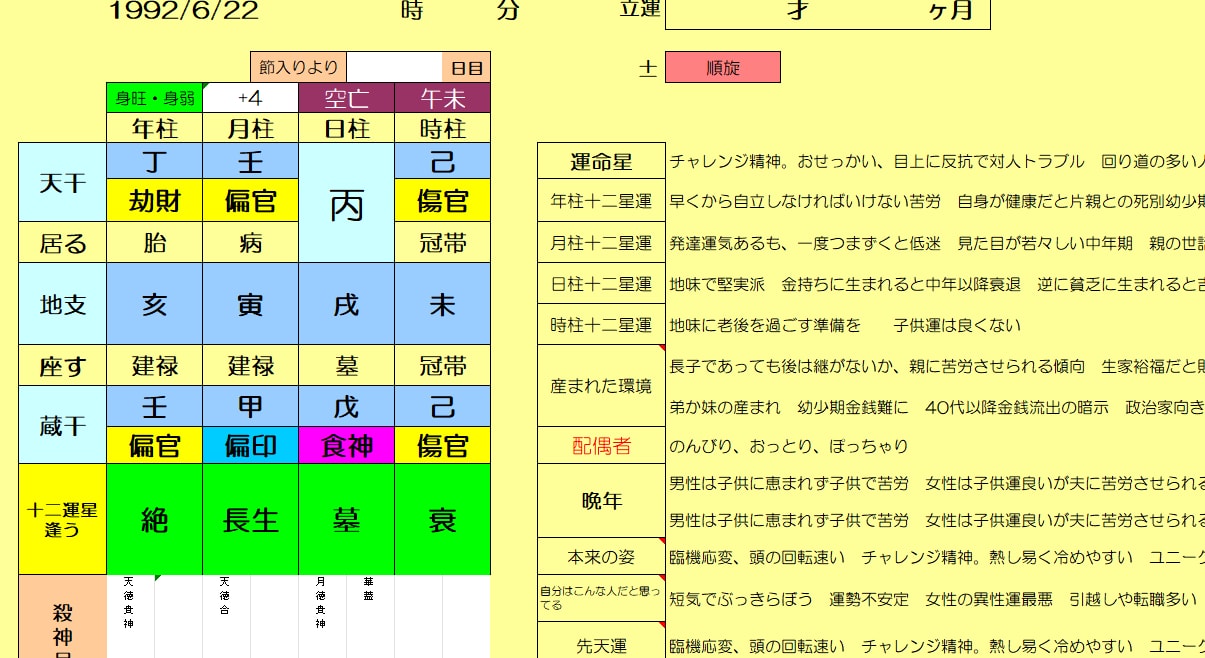Image resolution: width=1205 pixels, height=658 pixels.
Task: Click the yellow 十二運星逢う label cell
Action: click(x=62, y=519)
